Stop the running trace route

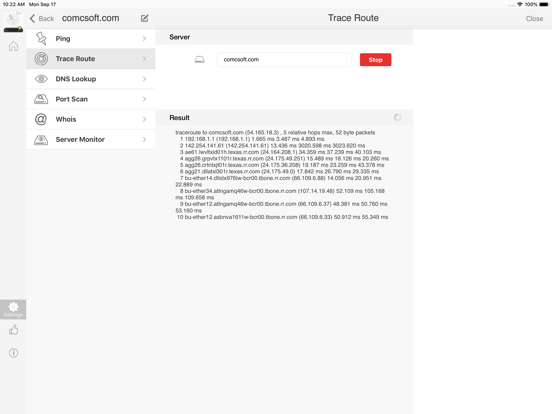tap(375, 59)
